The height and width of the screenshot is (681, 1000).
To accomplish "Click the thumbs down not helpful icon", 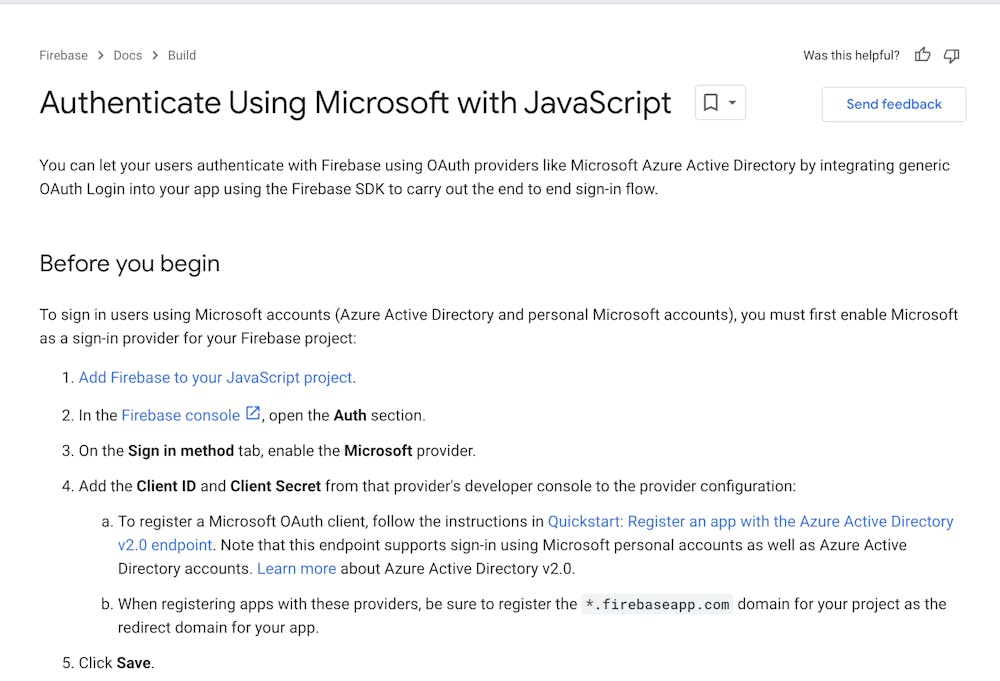I will coord(952,56).
